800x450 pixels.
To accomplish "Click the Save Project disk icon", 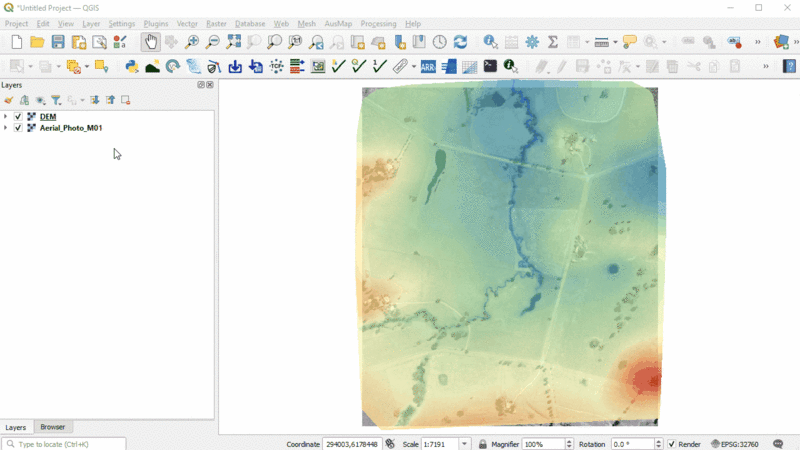I will tap(58, 42).
